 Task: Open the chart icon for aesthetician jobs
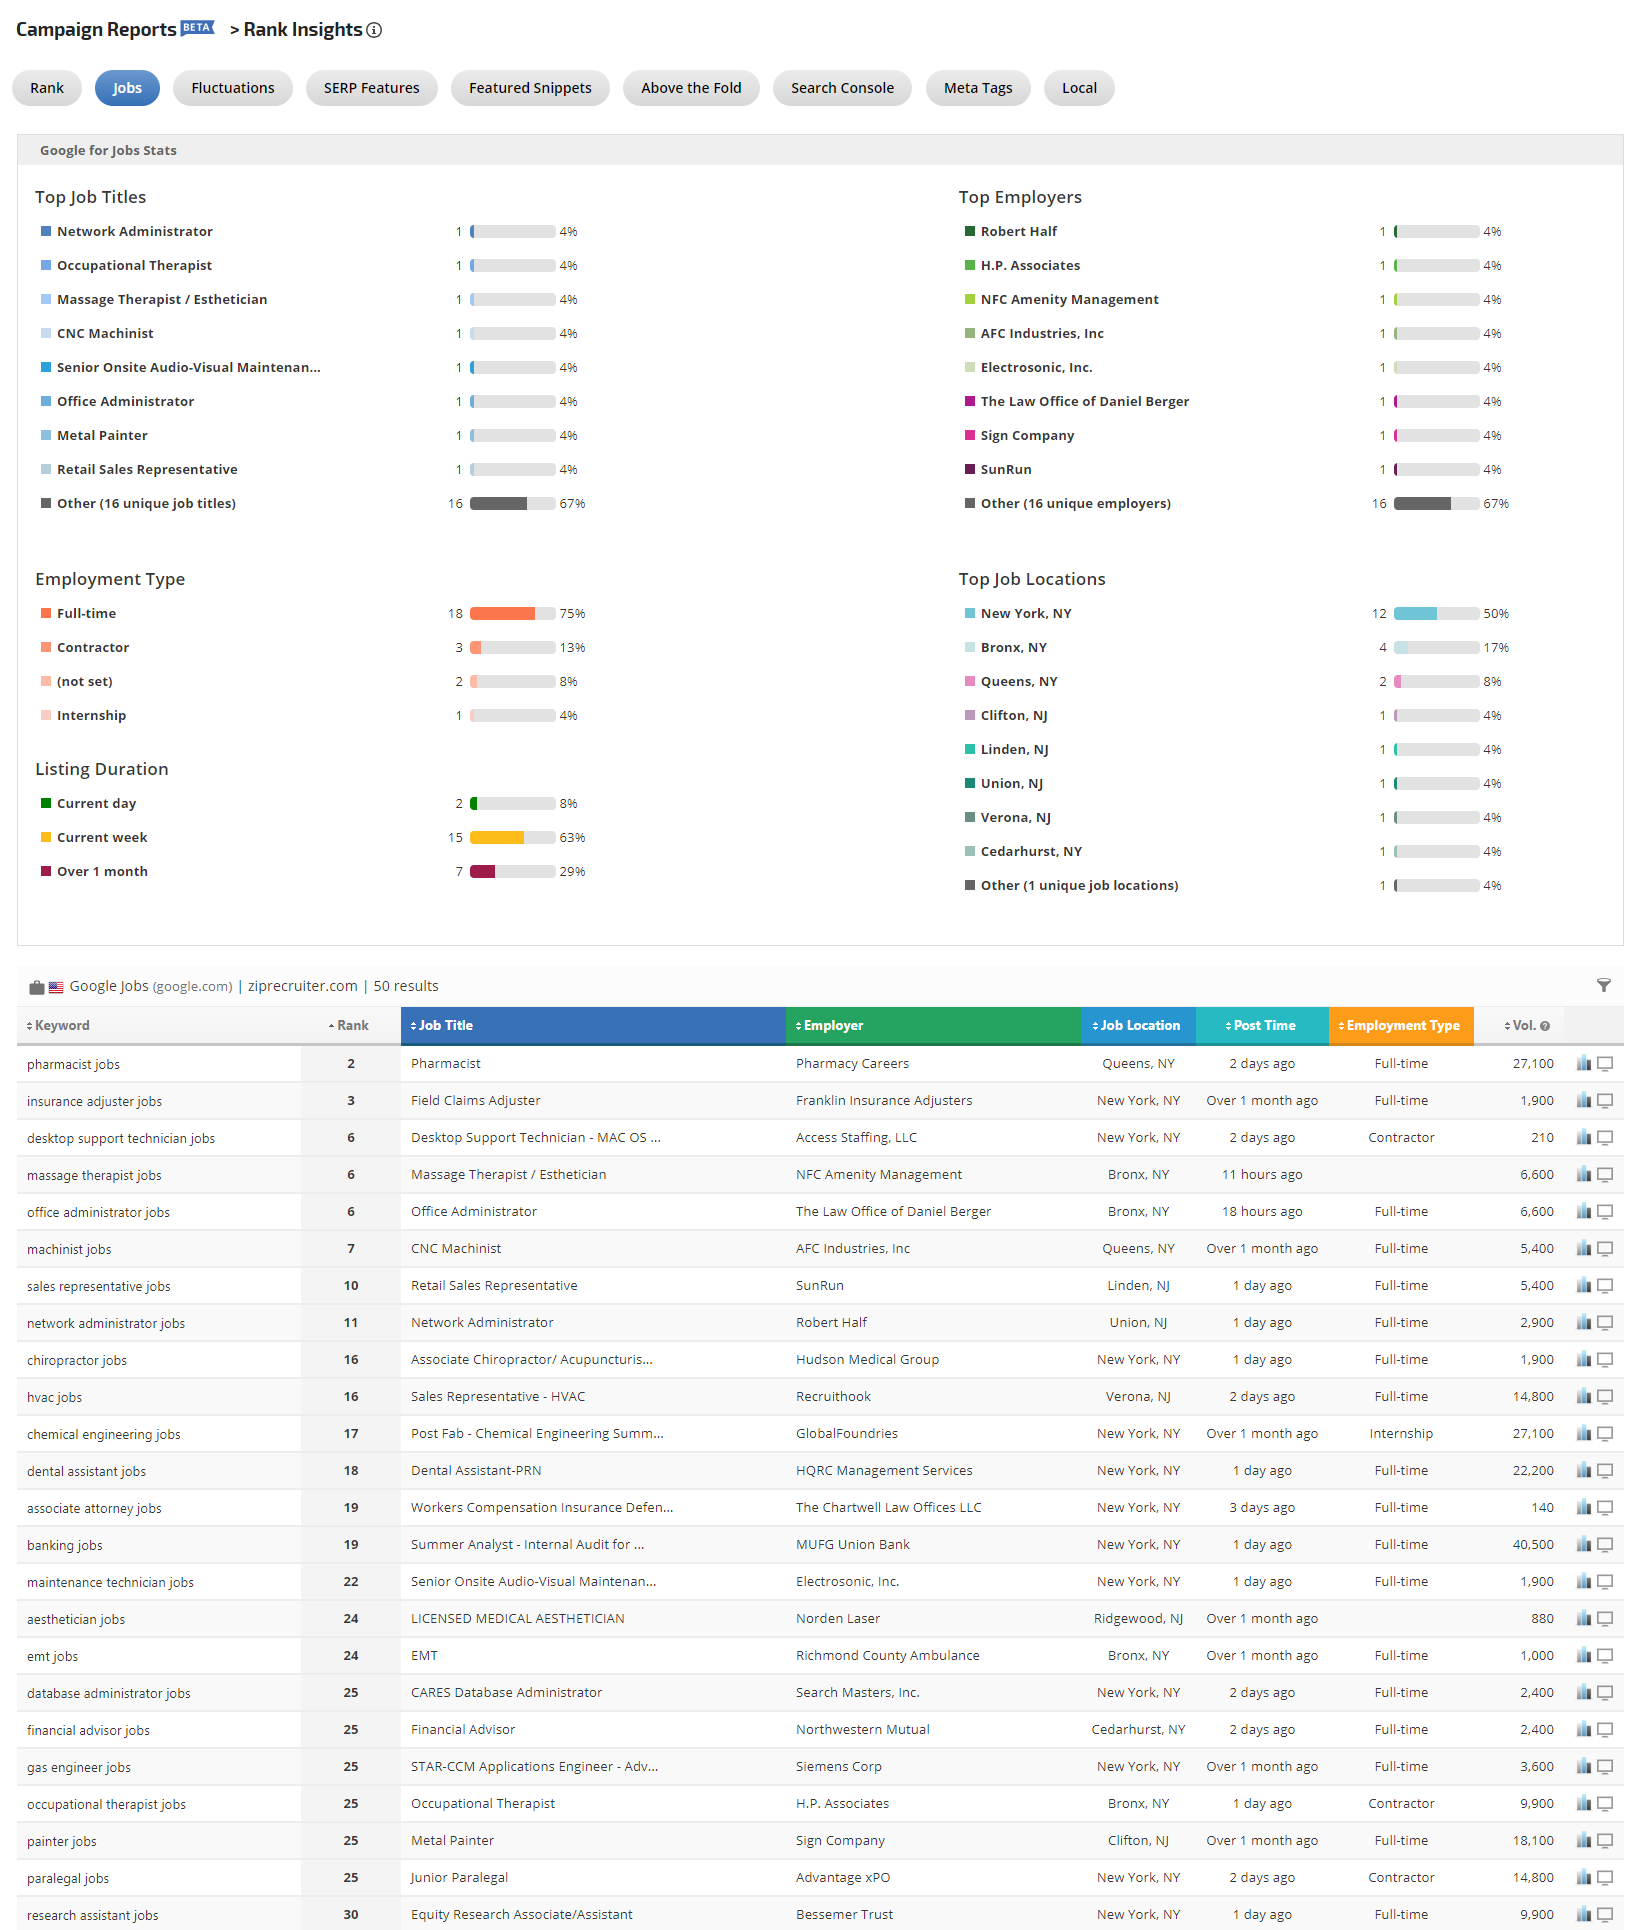point(1584,1618)
